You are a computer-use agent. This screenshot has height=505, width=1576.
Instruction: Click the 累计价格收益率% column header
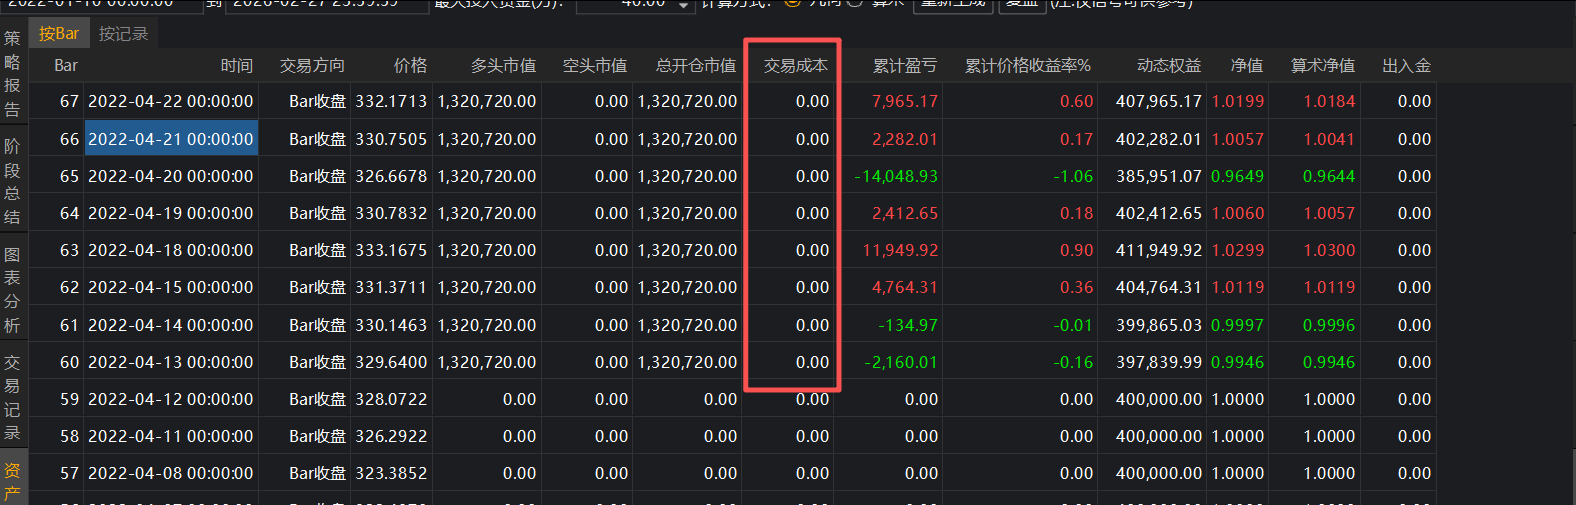1027,66
